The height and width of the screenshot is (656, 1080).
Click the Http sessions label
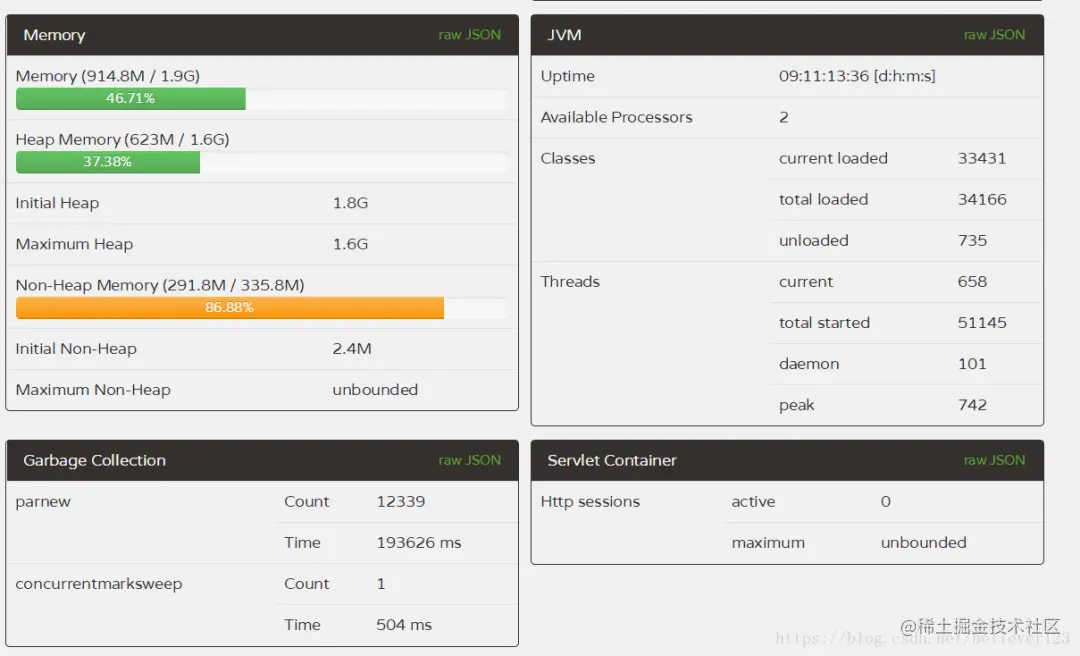[x=590, y=502]
